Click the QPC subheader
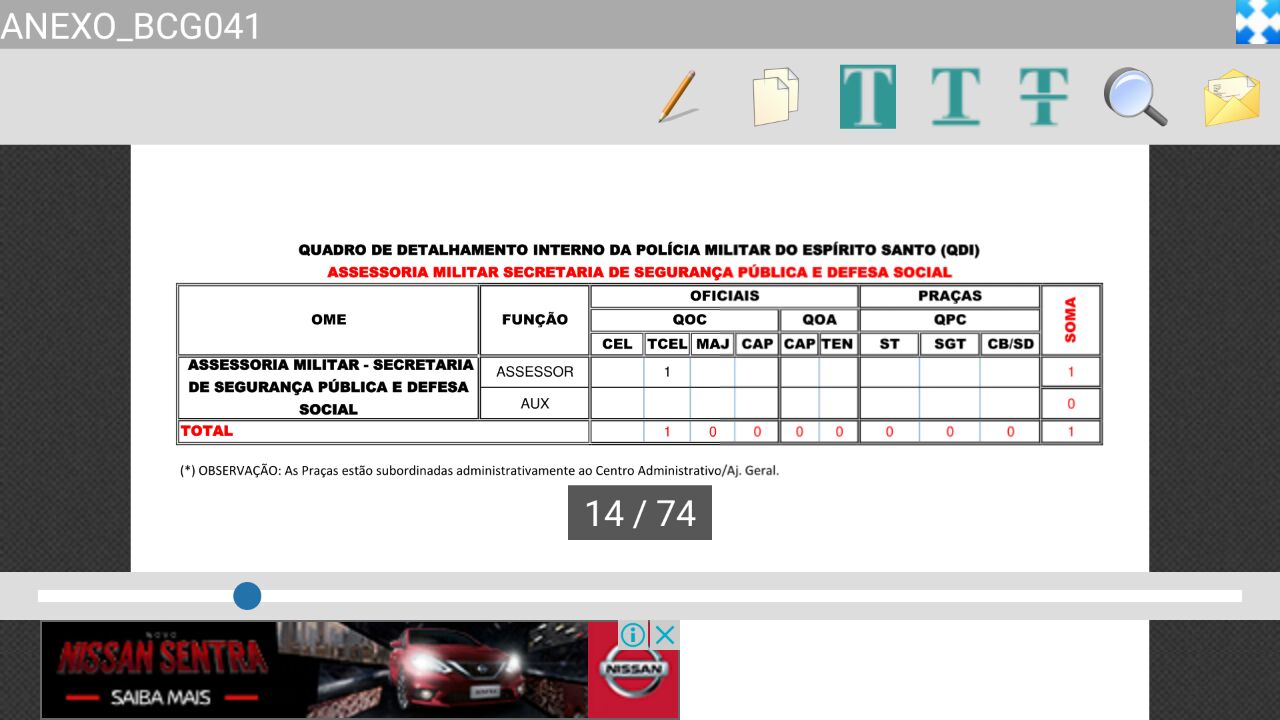This screenshot has width=1280, height=720. coord(950,320)
